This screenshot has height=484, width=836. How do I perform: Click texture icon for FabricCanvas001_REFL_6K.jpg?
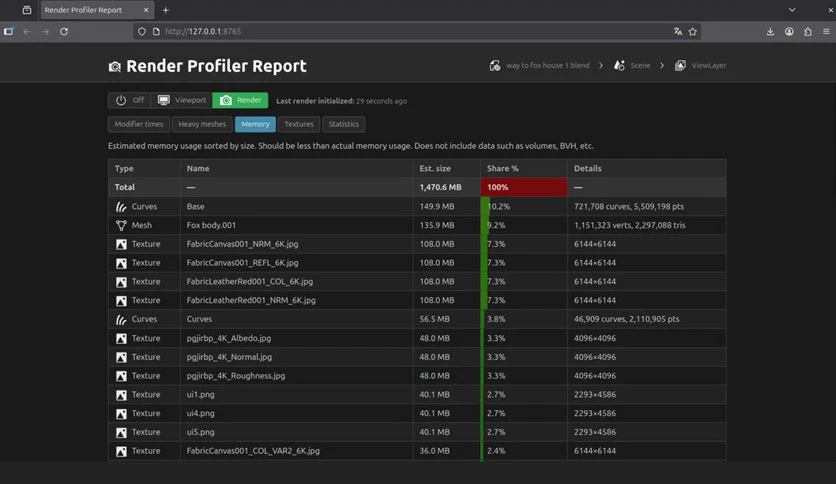(x=122, y=263)
